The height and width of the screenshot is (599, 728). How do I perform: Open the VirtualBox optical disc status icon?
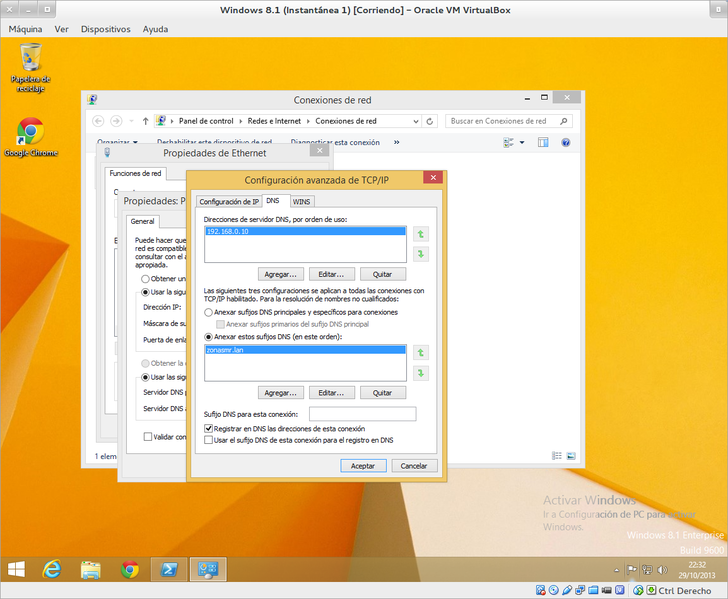(x=553, y=590)
